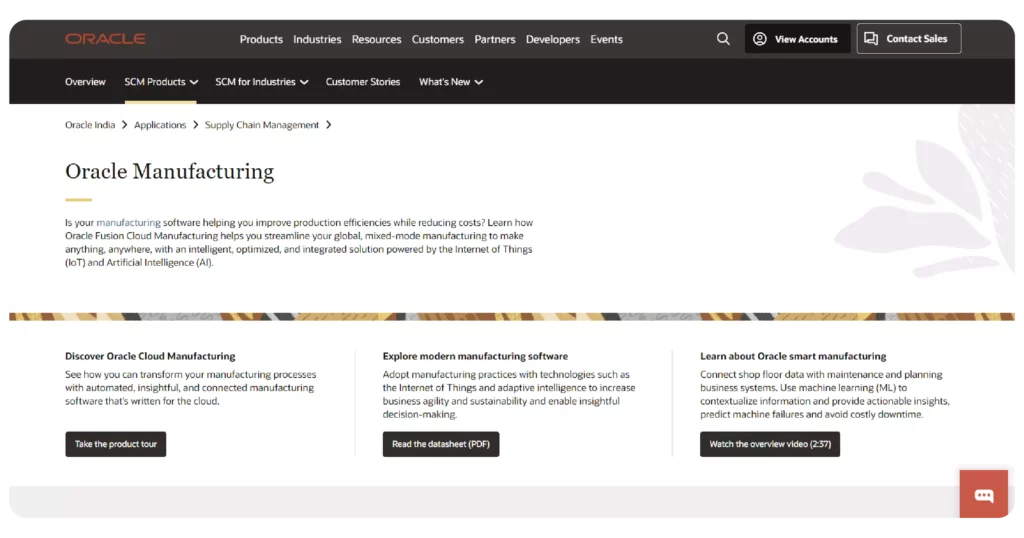Open the Partners menu
Screen dimensions: 1024x538
click(494, 39)
